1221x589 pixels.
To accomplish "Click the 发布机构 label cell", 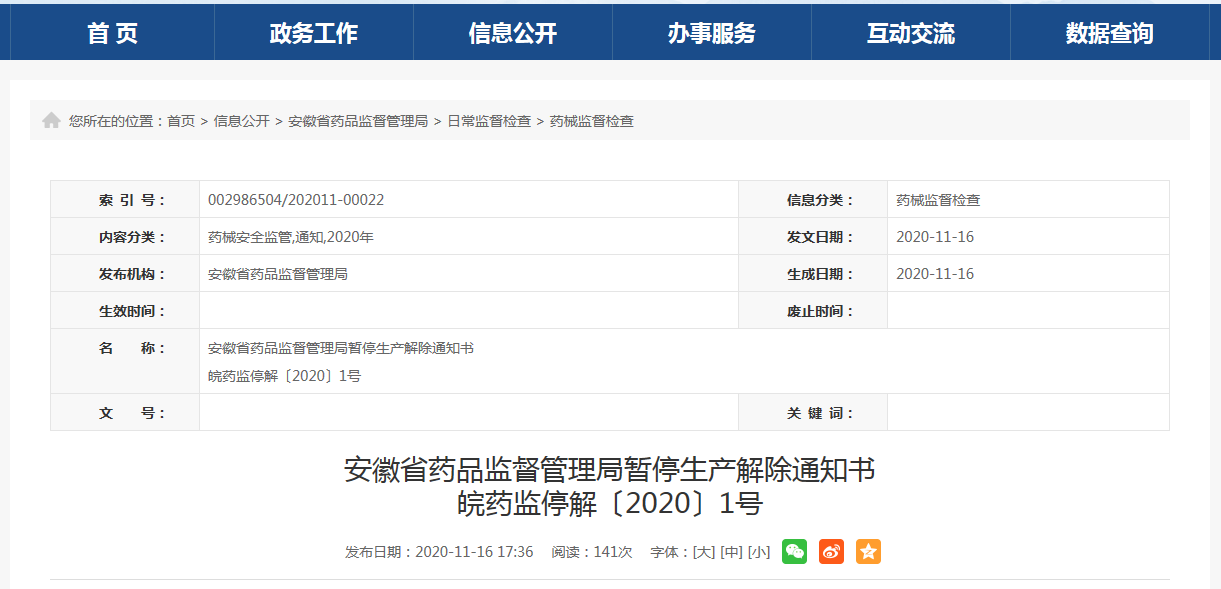I will pos(125,274).
